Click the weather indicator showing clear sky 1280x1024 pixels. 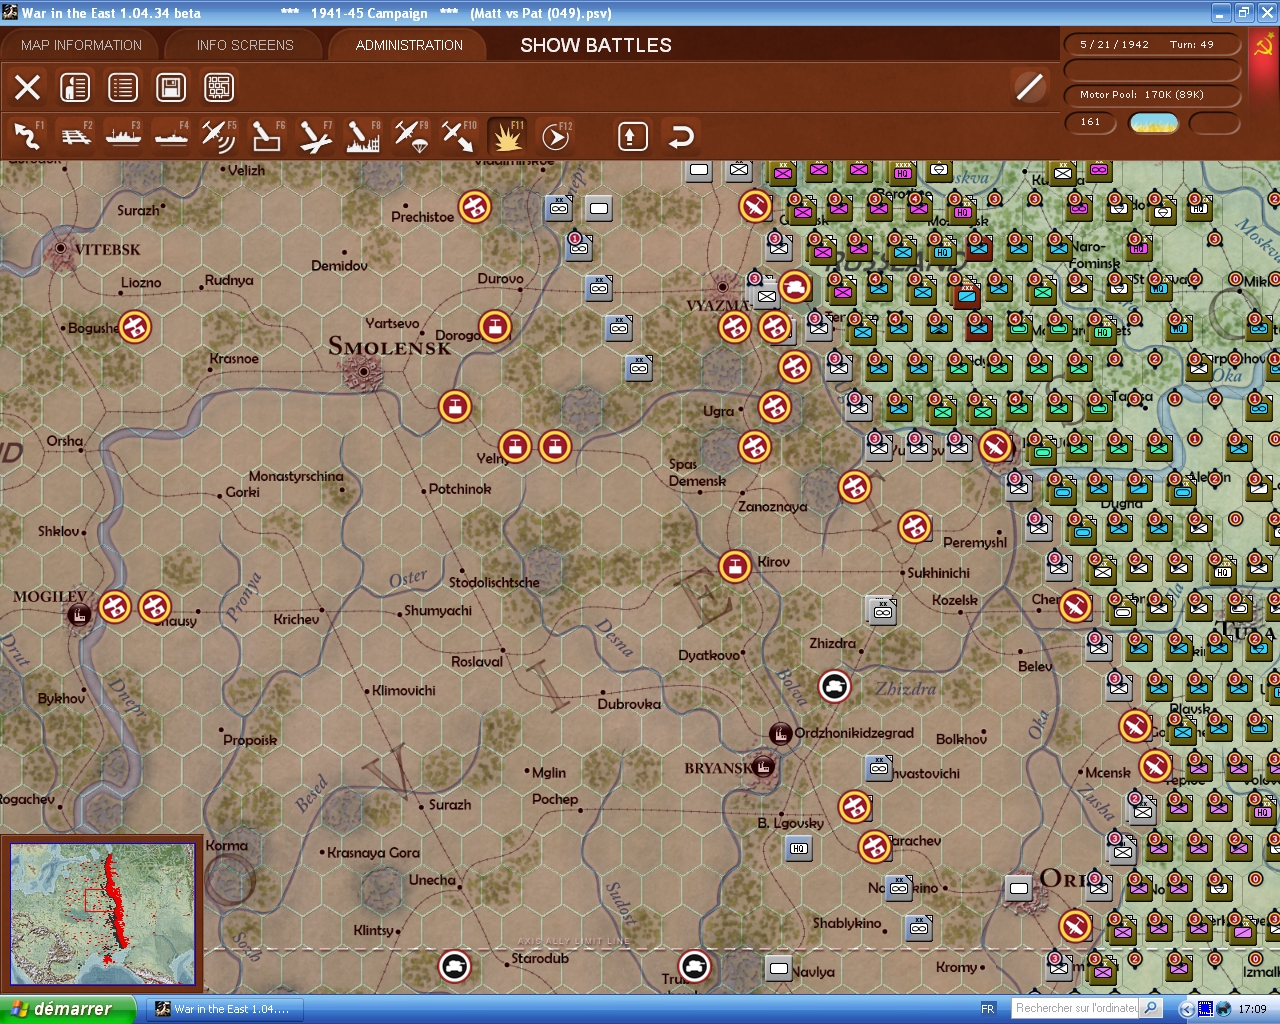(x=1154, y=123)
